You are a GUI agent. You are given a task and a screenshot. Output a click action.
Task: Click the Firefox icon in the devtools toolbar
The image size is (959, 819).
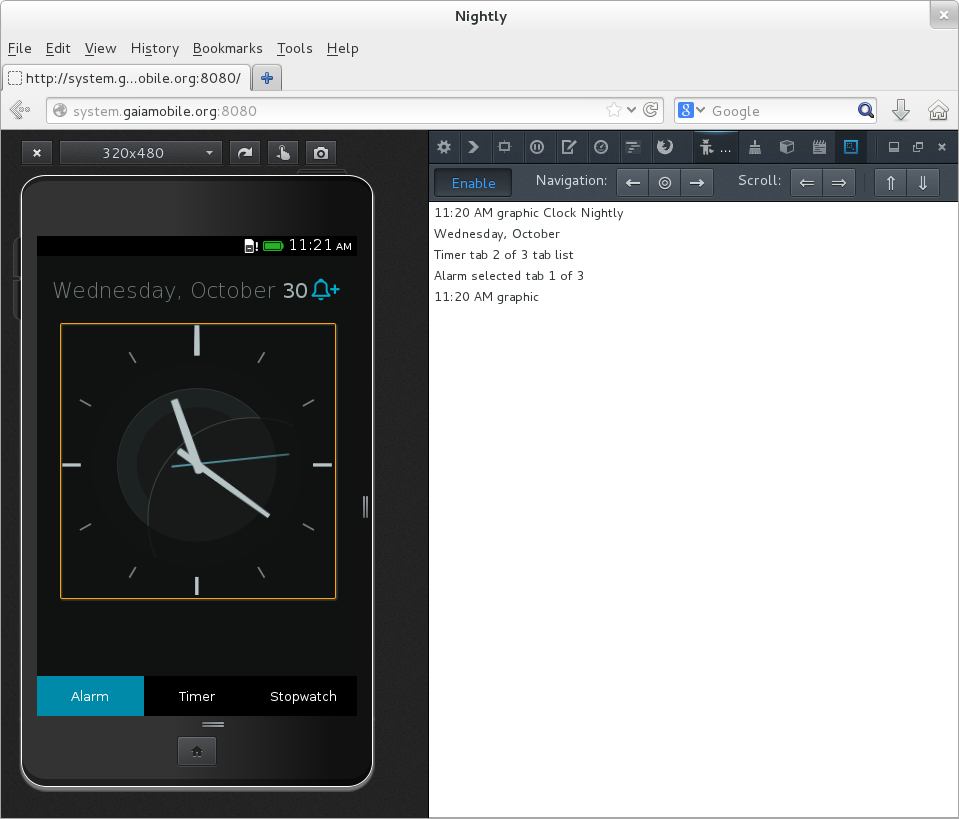coord(665,147)
